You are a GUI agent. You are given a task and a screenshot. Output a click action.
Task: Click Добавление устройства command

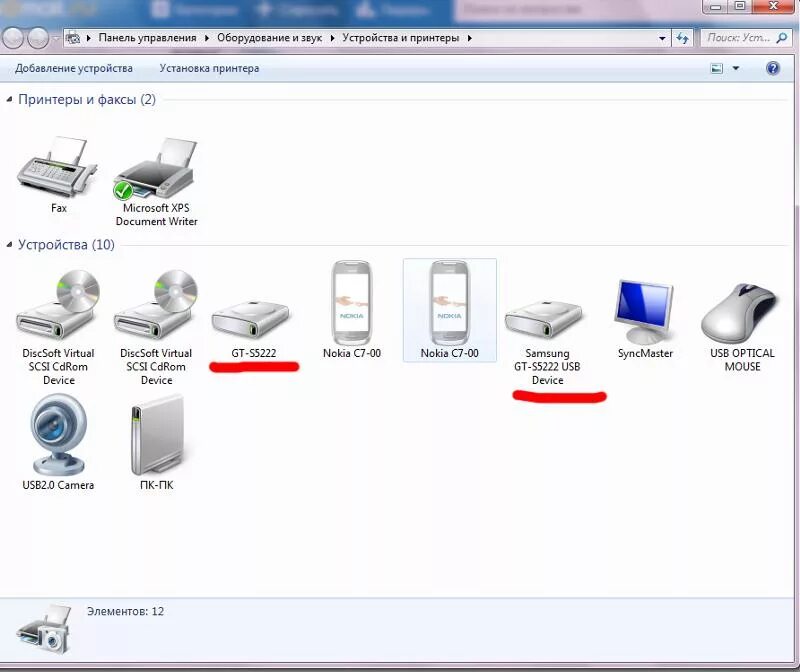(x=74, y=68)
